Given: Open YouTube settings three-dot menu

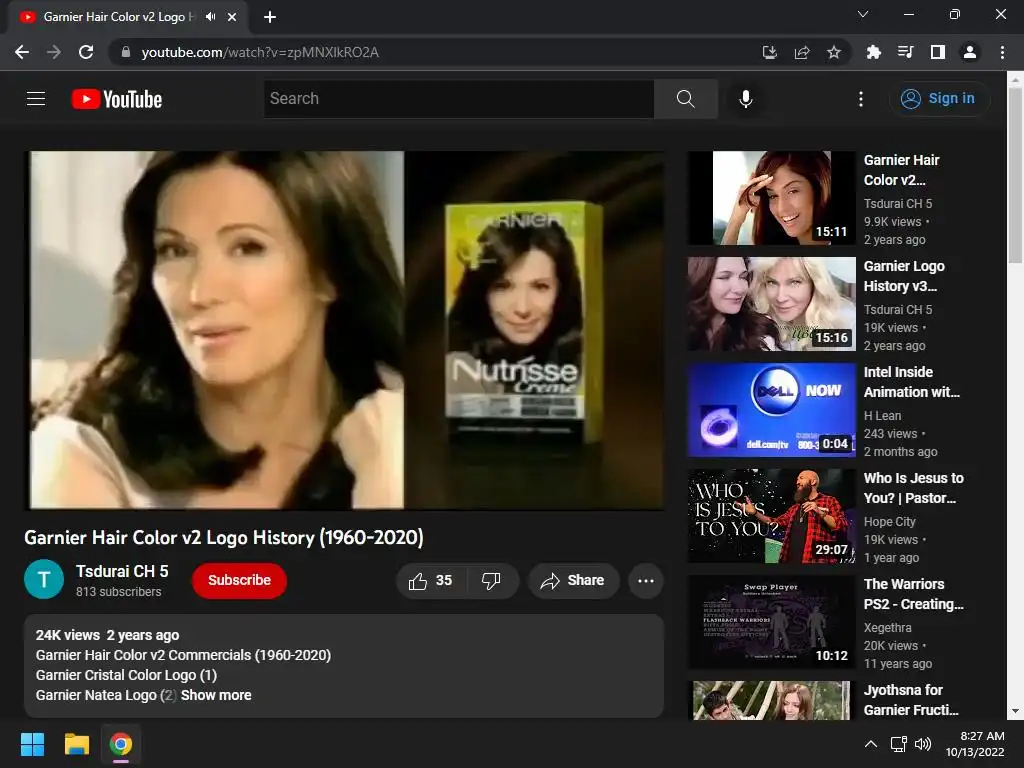Looking at the screenshot, I should coord(861,99).
